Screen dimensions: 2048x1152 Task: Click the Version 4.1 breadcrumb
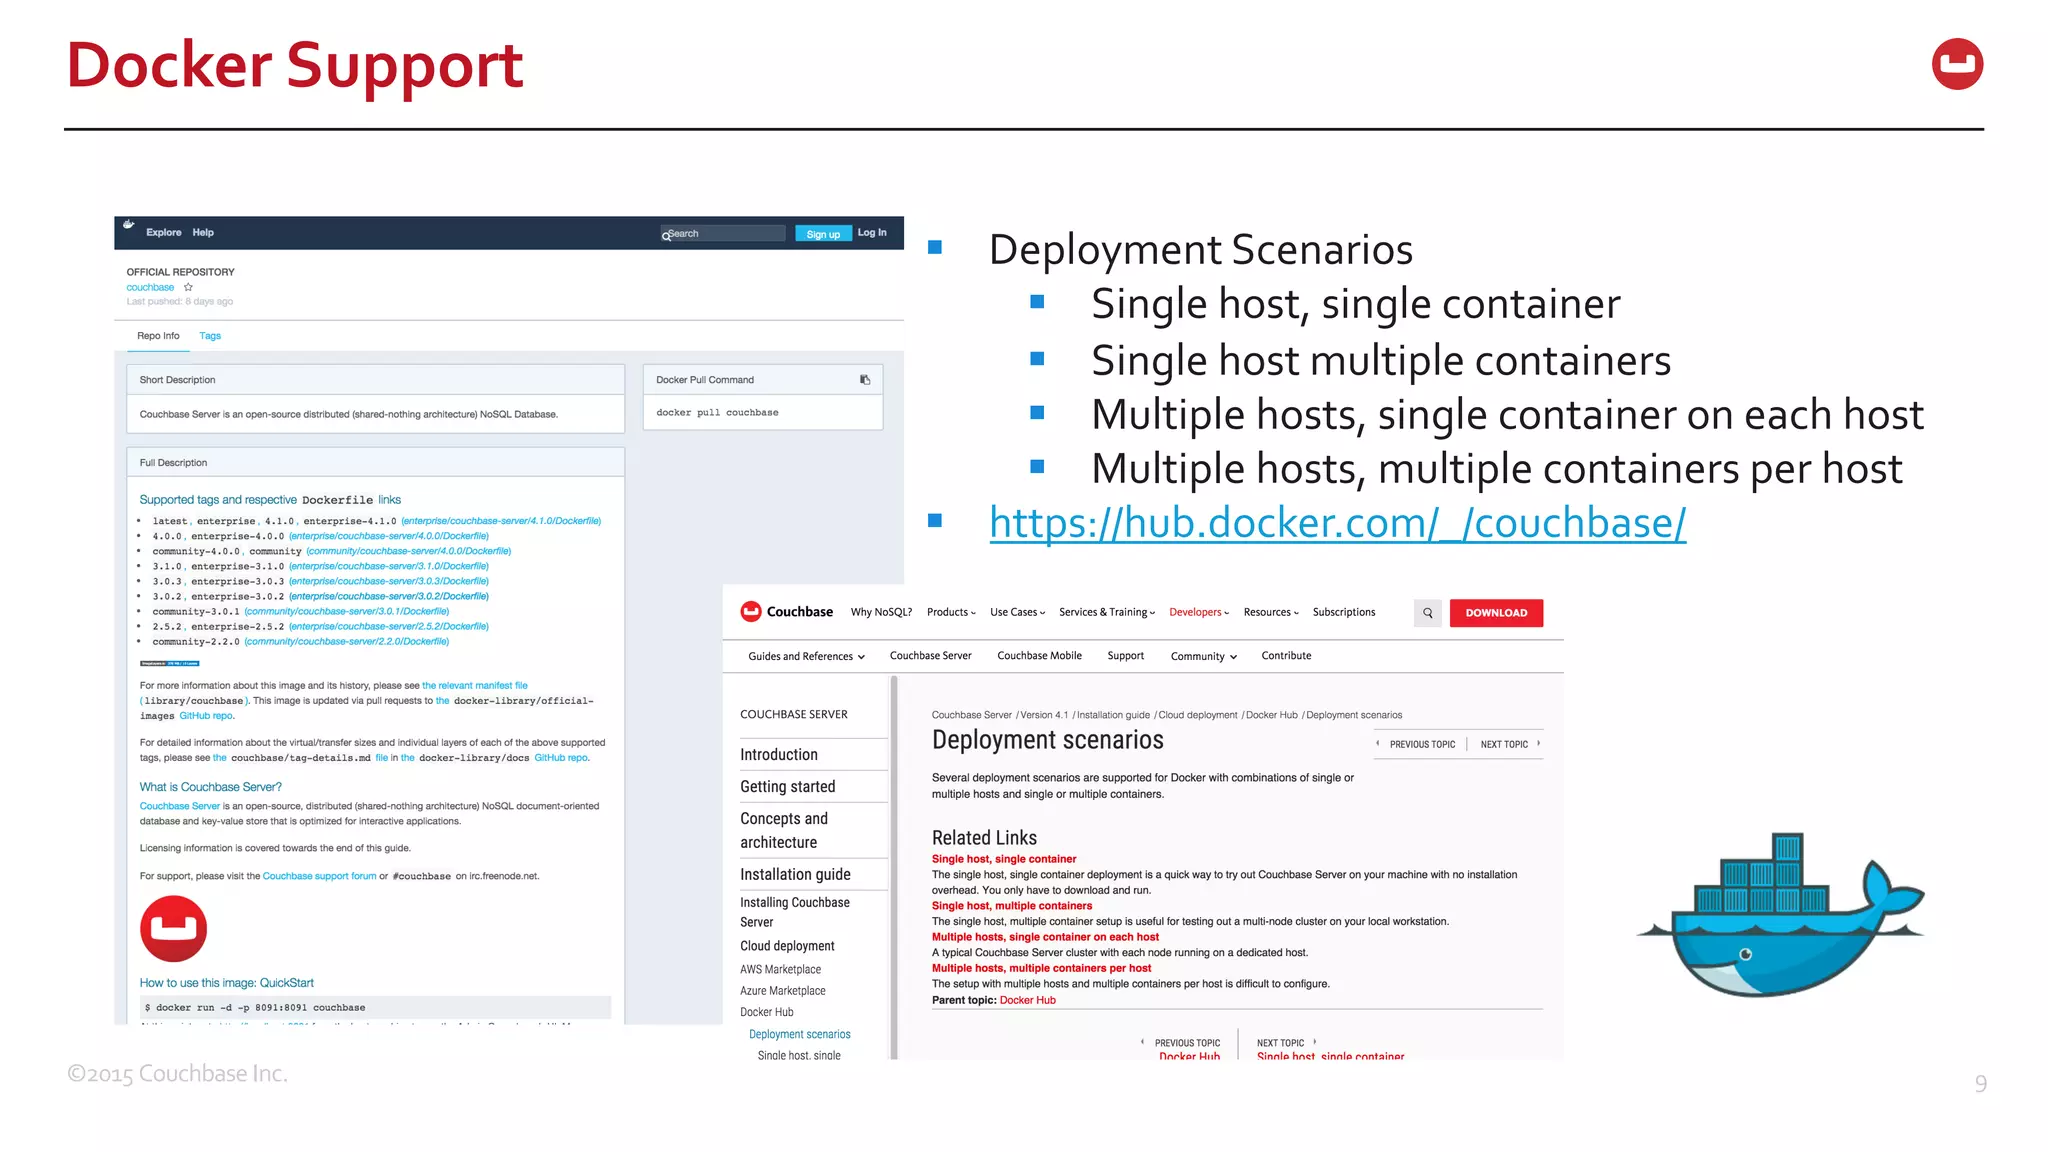[1044, 715]
